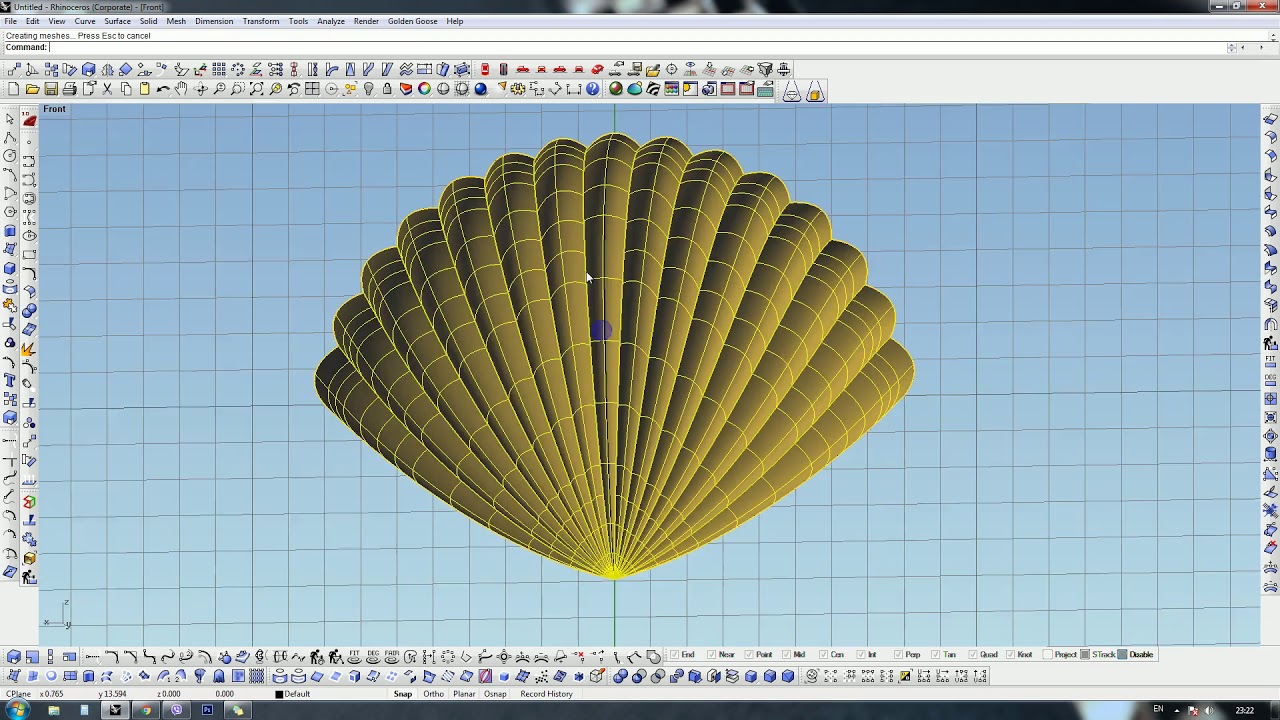This screenshot has width=1280, height=720.
Task: Select the Pan hand tool
Action: coord(181,90)
